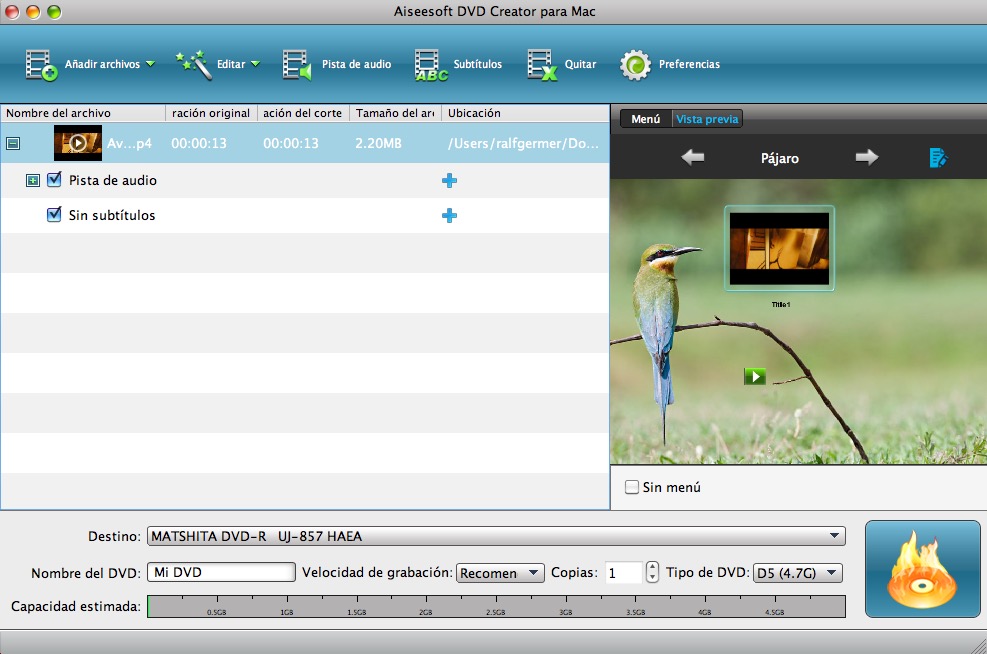Open the Añadir archivos dropdown arrow
This screenshot has height=654, width=987.
click(x=150, y=64)
